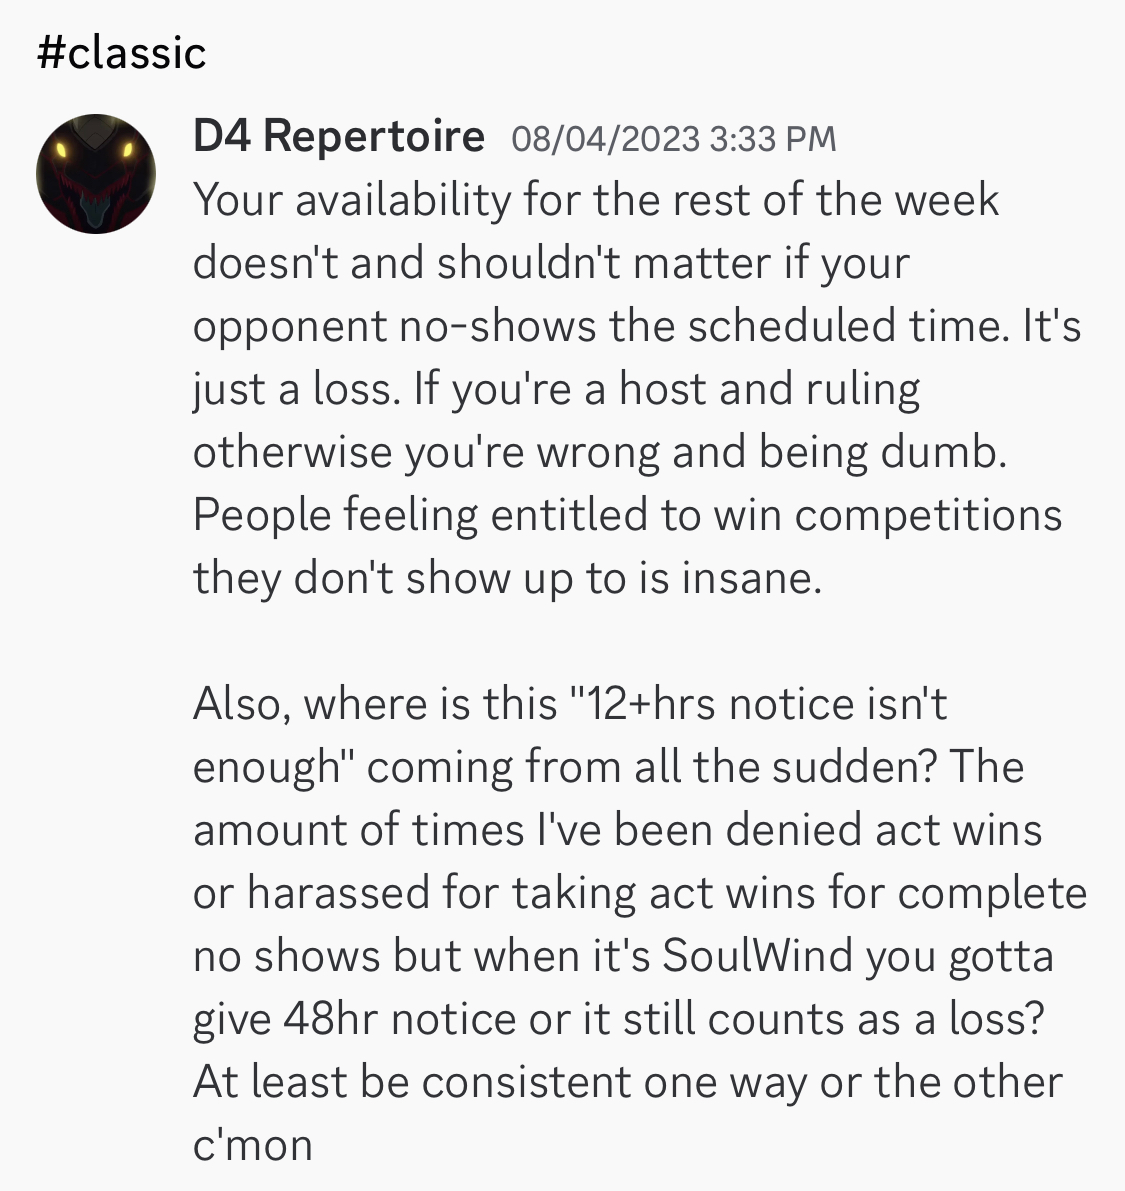
Task: Click the 08/04/2023 3:33 PM timestamp
Action: [x=673, y=138]
